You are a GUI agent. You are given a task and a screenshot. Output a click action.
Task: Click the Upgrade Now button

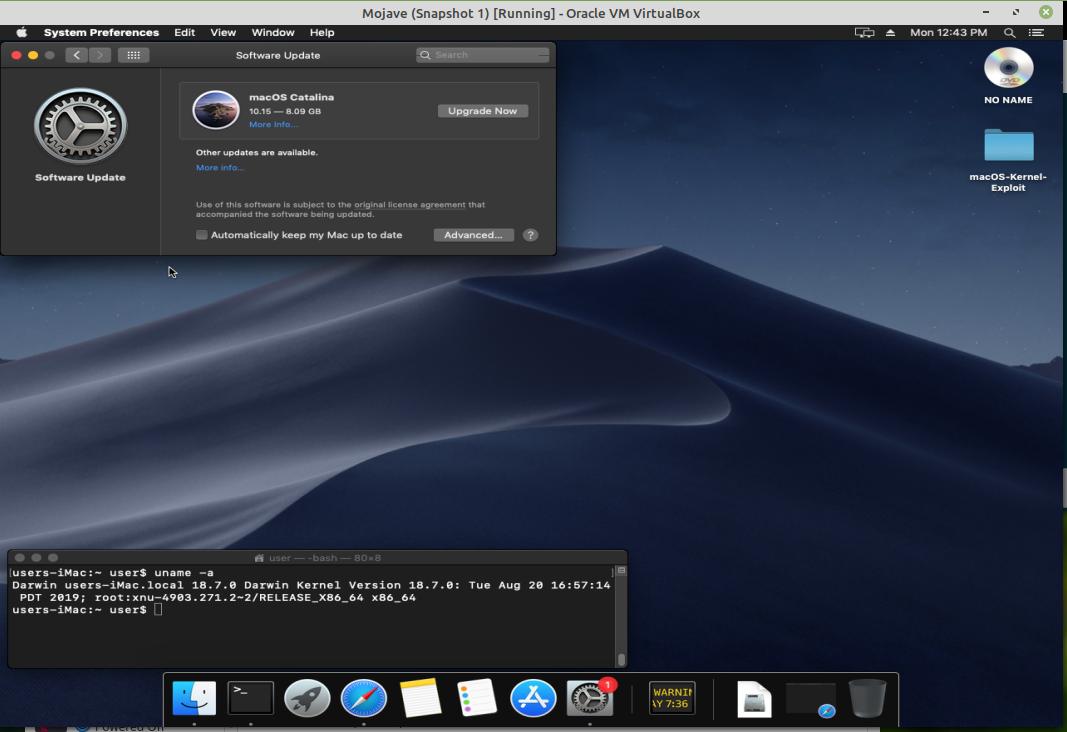click(482, 111)
